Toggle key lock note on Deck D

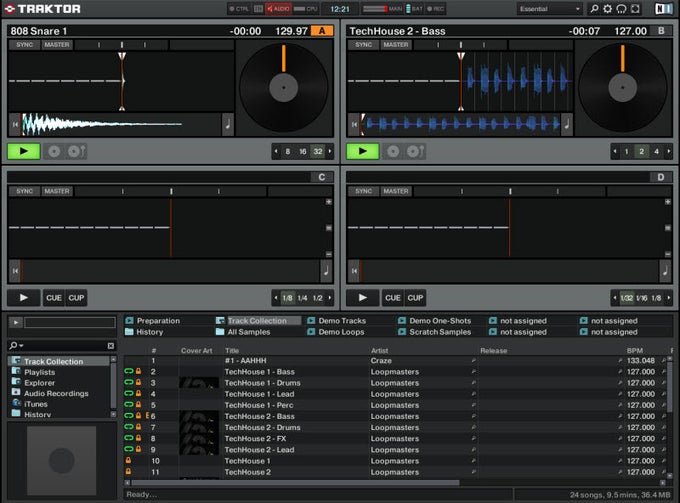click(x=665, y=271)
